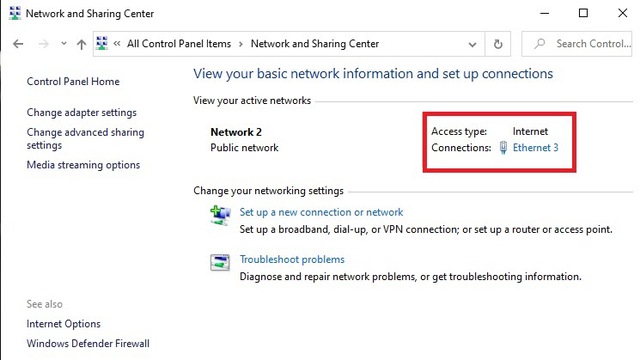The image size is (640, 360).
Task: Click the search magnifier icon
Action: [x=540, y=44]
